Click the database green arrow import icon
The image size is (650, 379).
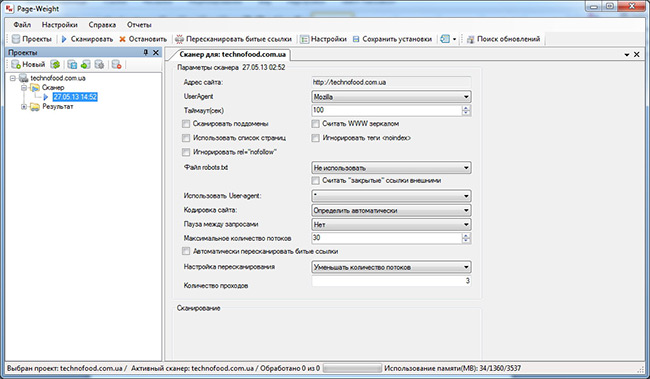85,64
